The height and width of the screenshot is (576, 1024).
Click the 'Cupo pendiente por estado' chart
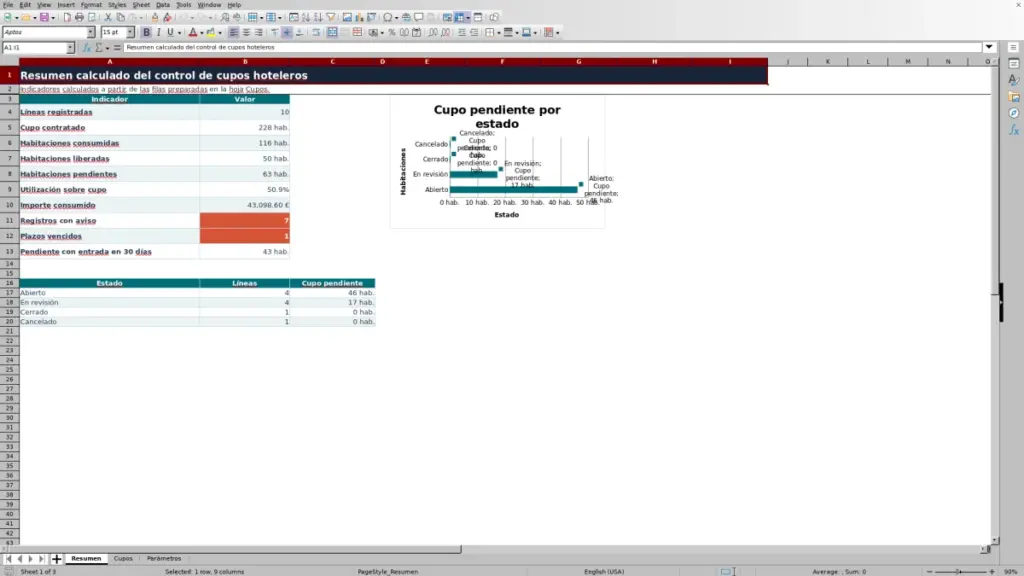[497, 162]
